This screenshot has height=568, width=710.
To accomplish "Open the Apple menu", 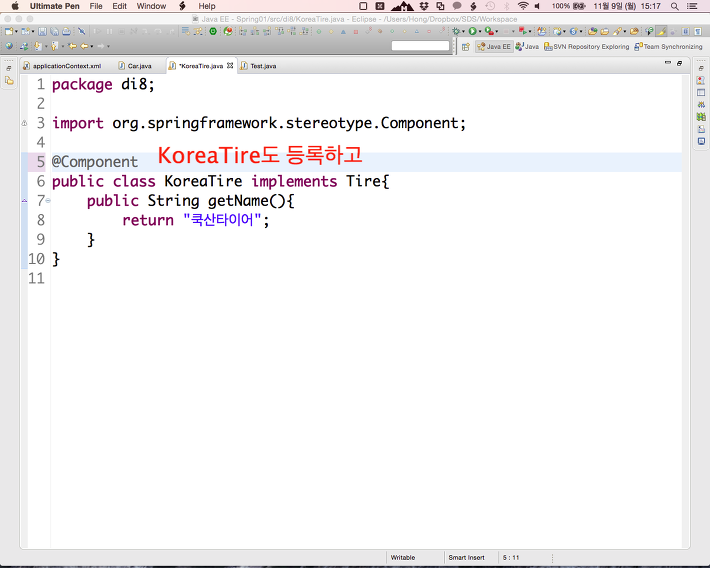I will 15,6.
